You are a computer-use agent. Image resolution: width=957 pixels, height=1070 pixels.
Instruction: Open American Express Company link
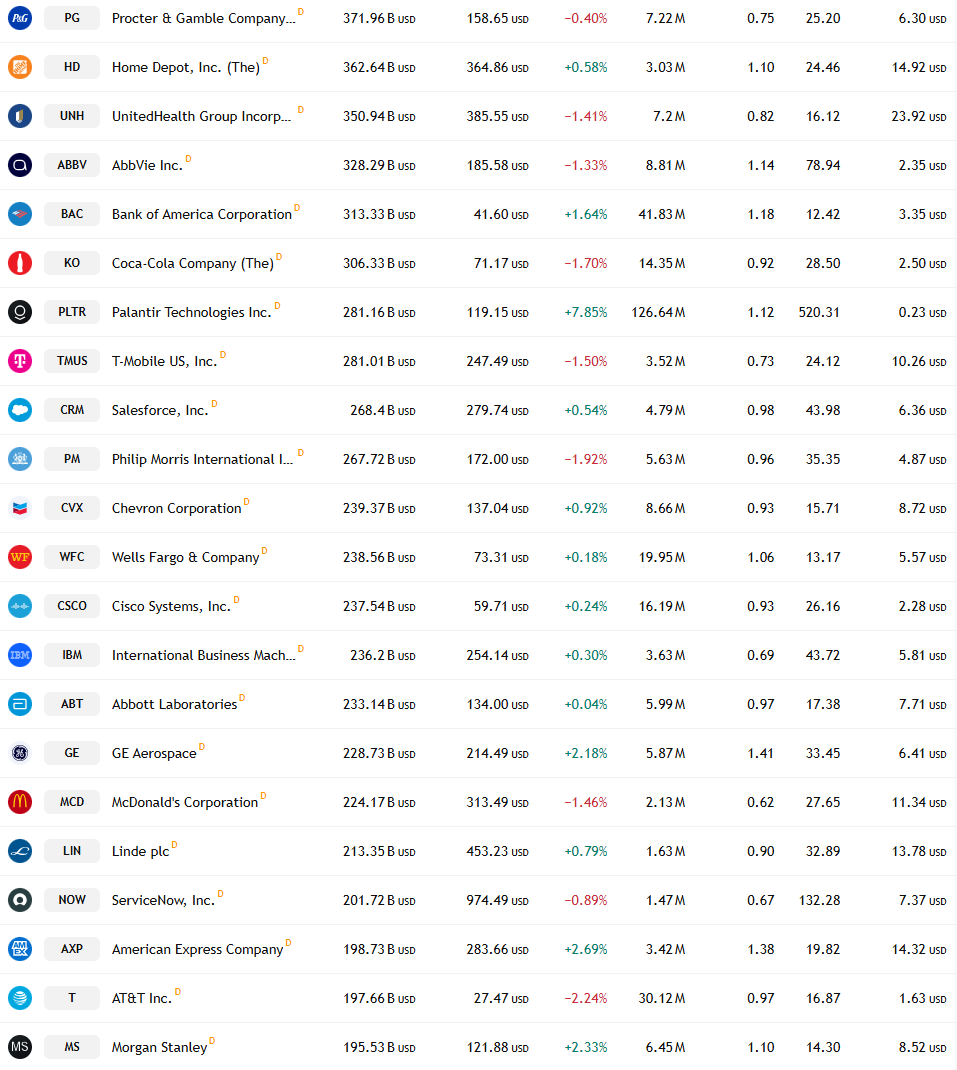click(x=197, y=950)
